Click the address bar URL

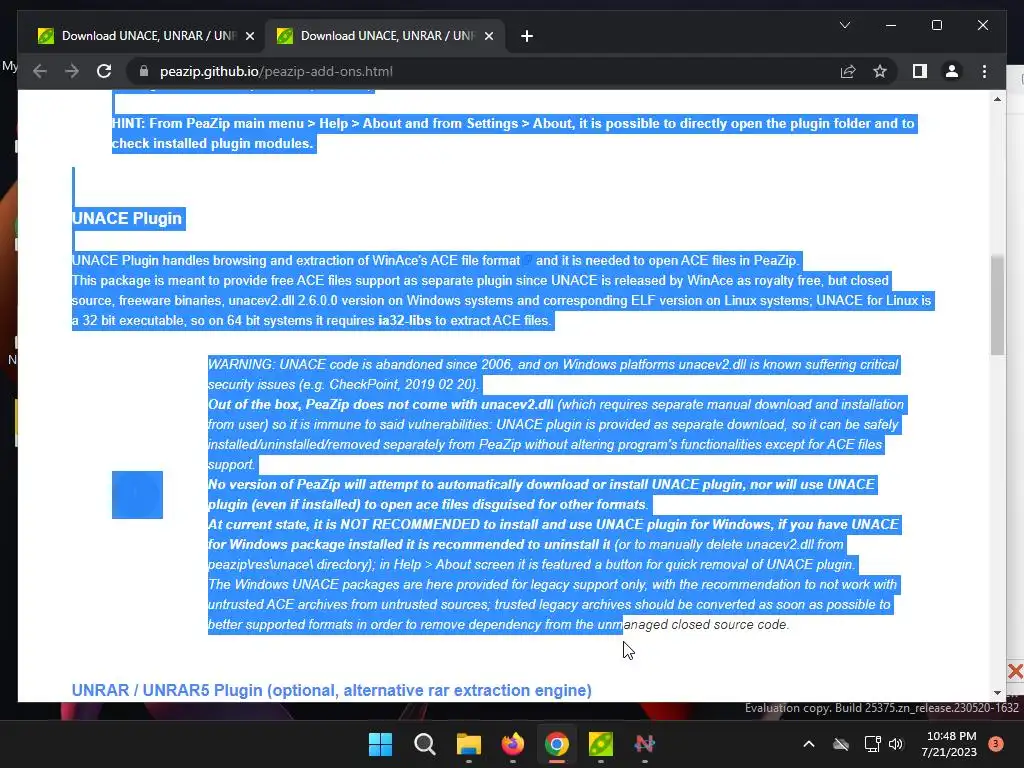(276, 71)
